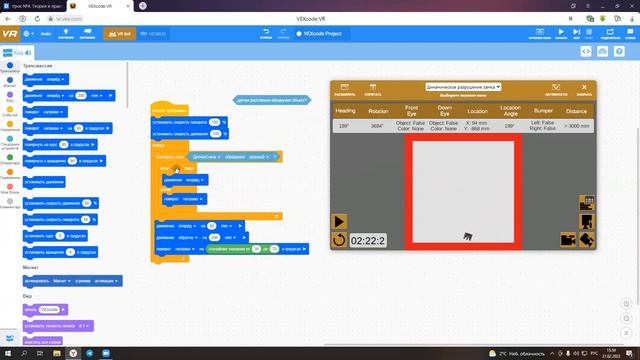
Task: Open the pen width 0.1 dropdown in the purple block
Action: (83, 326)
